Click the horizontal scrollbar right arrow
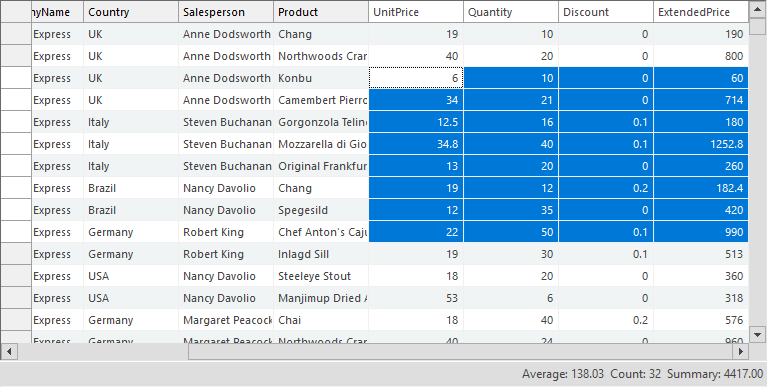The image size is (767, 387). [x=741, y=351]
